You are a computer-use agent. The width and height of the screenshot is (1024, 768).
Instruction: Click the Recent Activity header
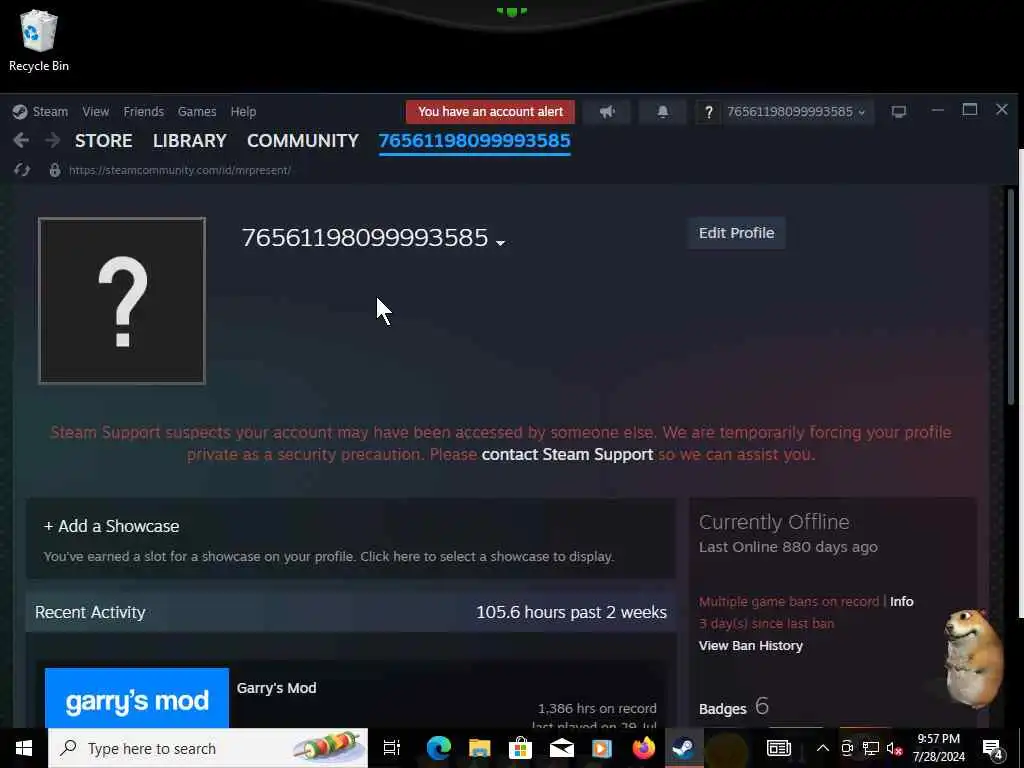pos(90,612)
